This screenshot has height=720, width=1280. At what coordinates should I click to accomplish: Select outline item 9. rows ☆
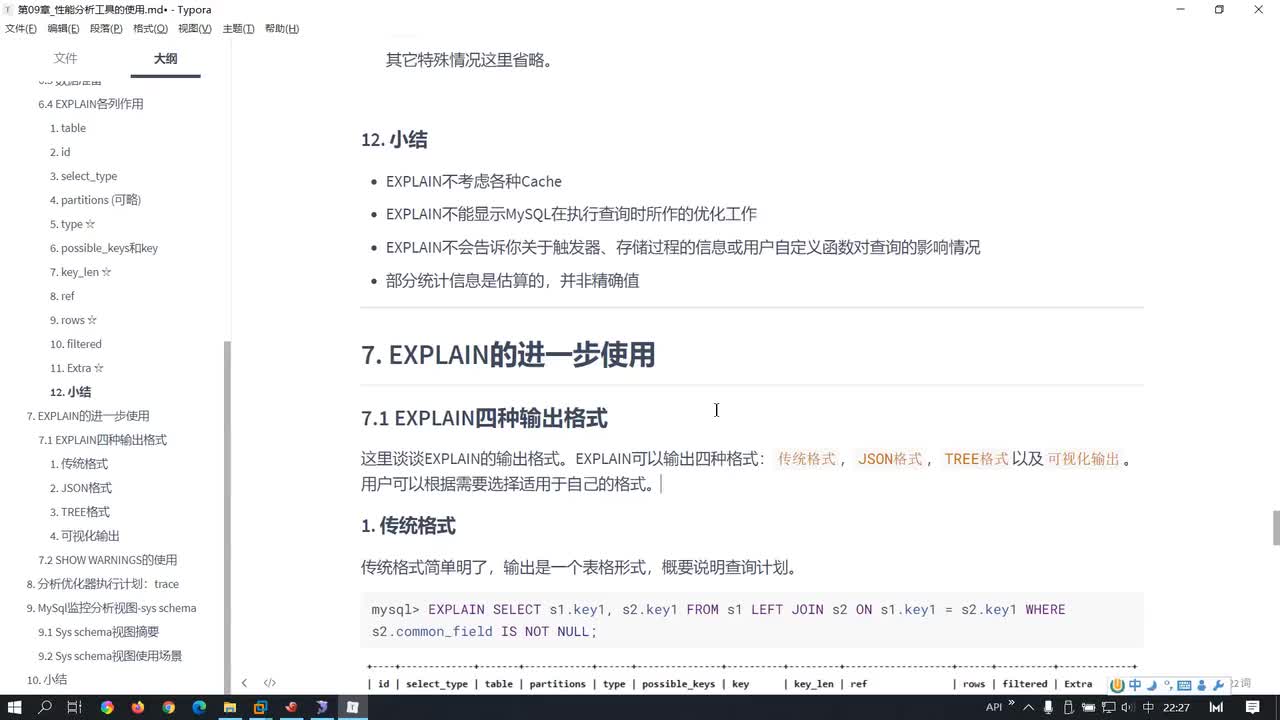pyautogui.click(x=74, y=320)
